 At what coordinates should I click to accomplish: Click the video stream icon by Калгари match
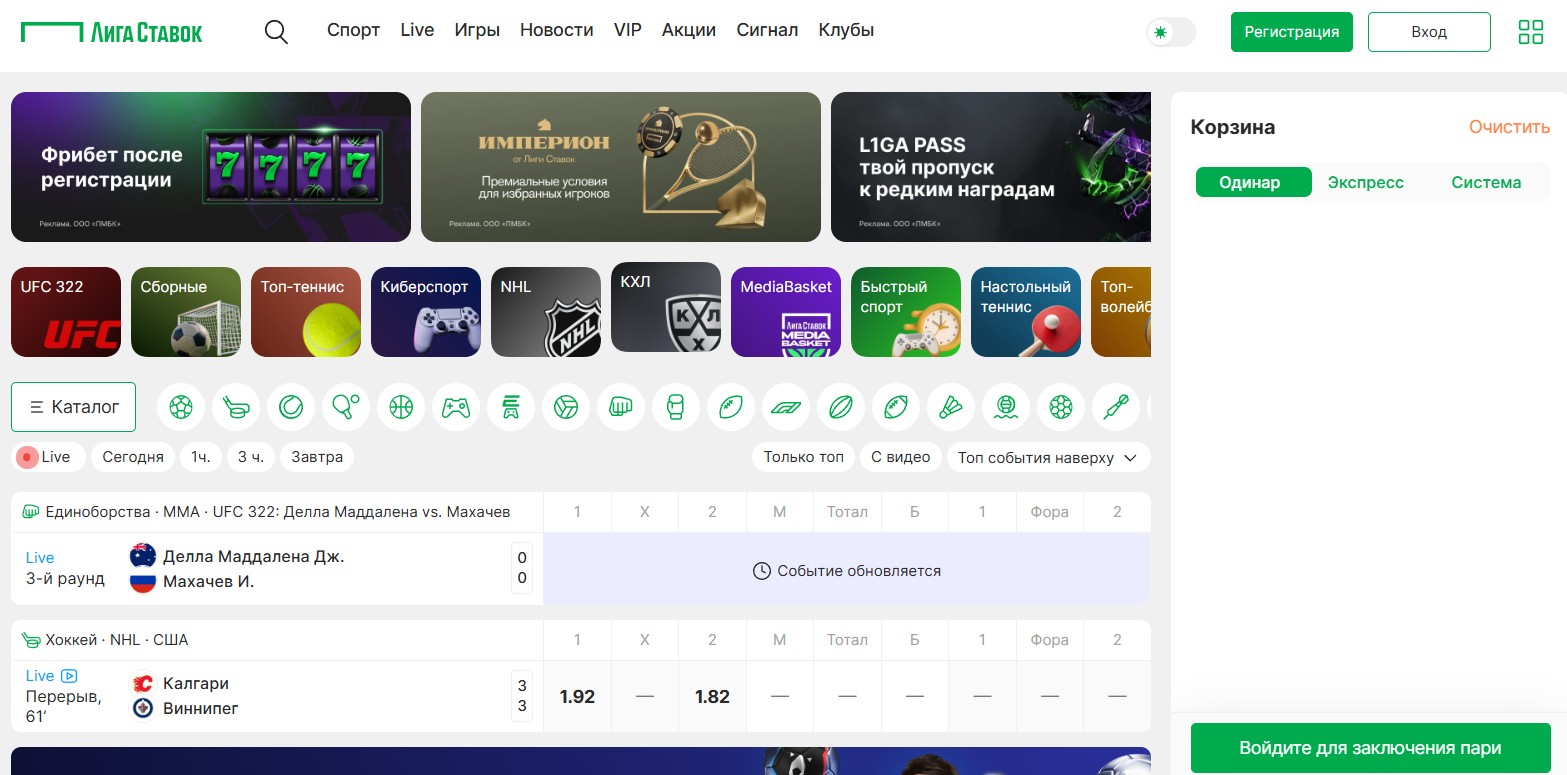[69, 676]
